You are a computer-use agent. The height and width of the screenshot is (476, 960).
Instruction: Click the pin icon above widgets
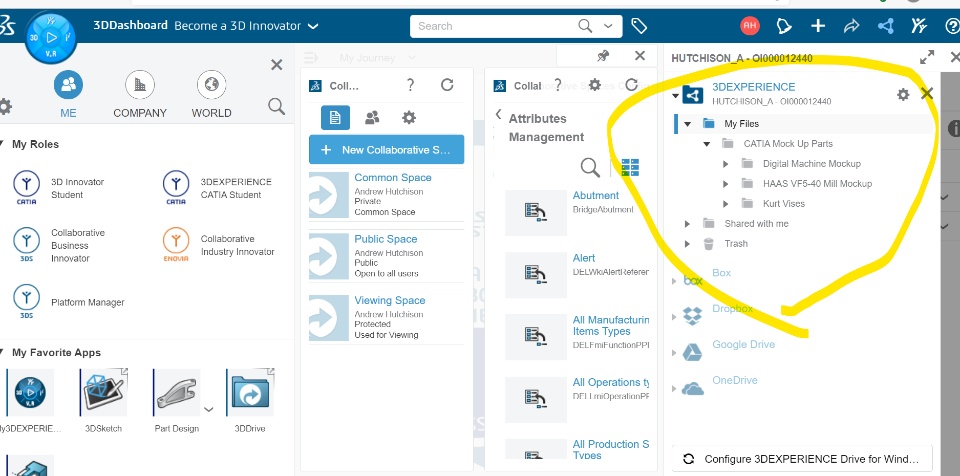pyautogui.click(x=603, y=56)
